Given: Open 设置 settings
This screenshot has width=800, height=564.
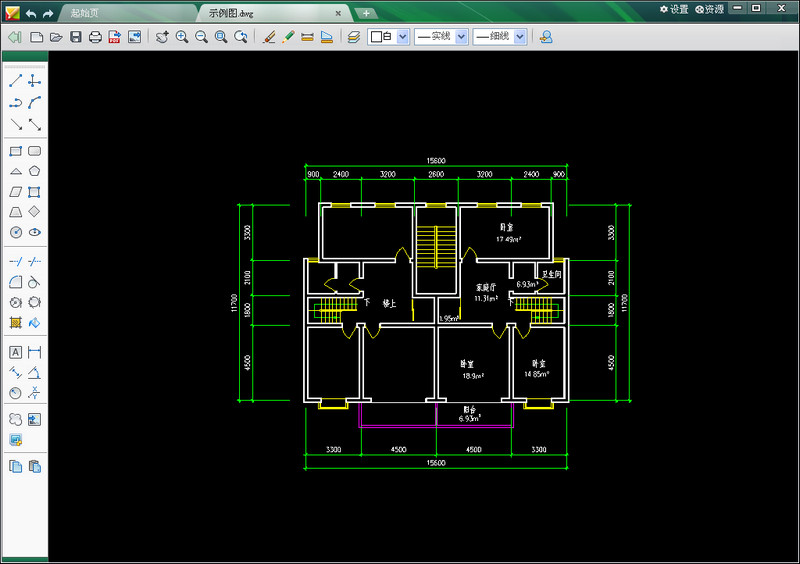Looking at the screenshot, I should click(673, 9).
